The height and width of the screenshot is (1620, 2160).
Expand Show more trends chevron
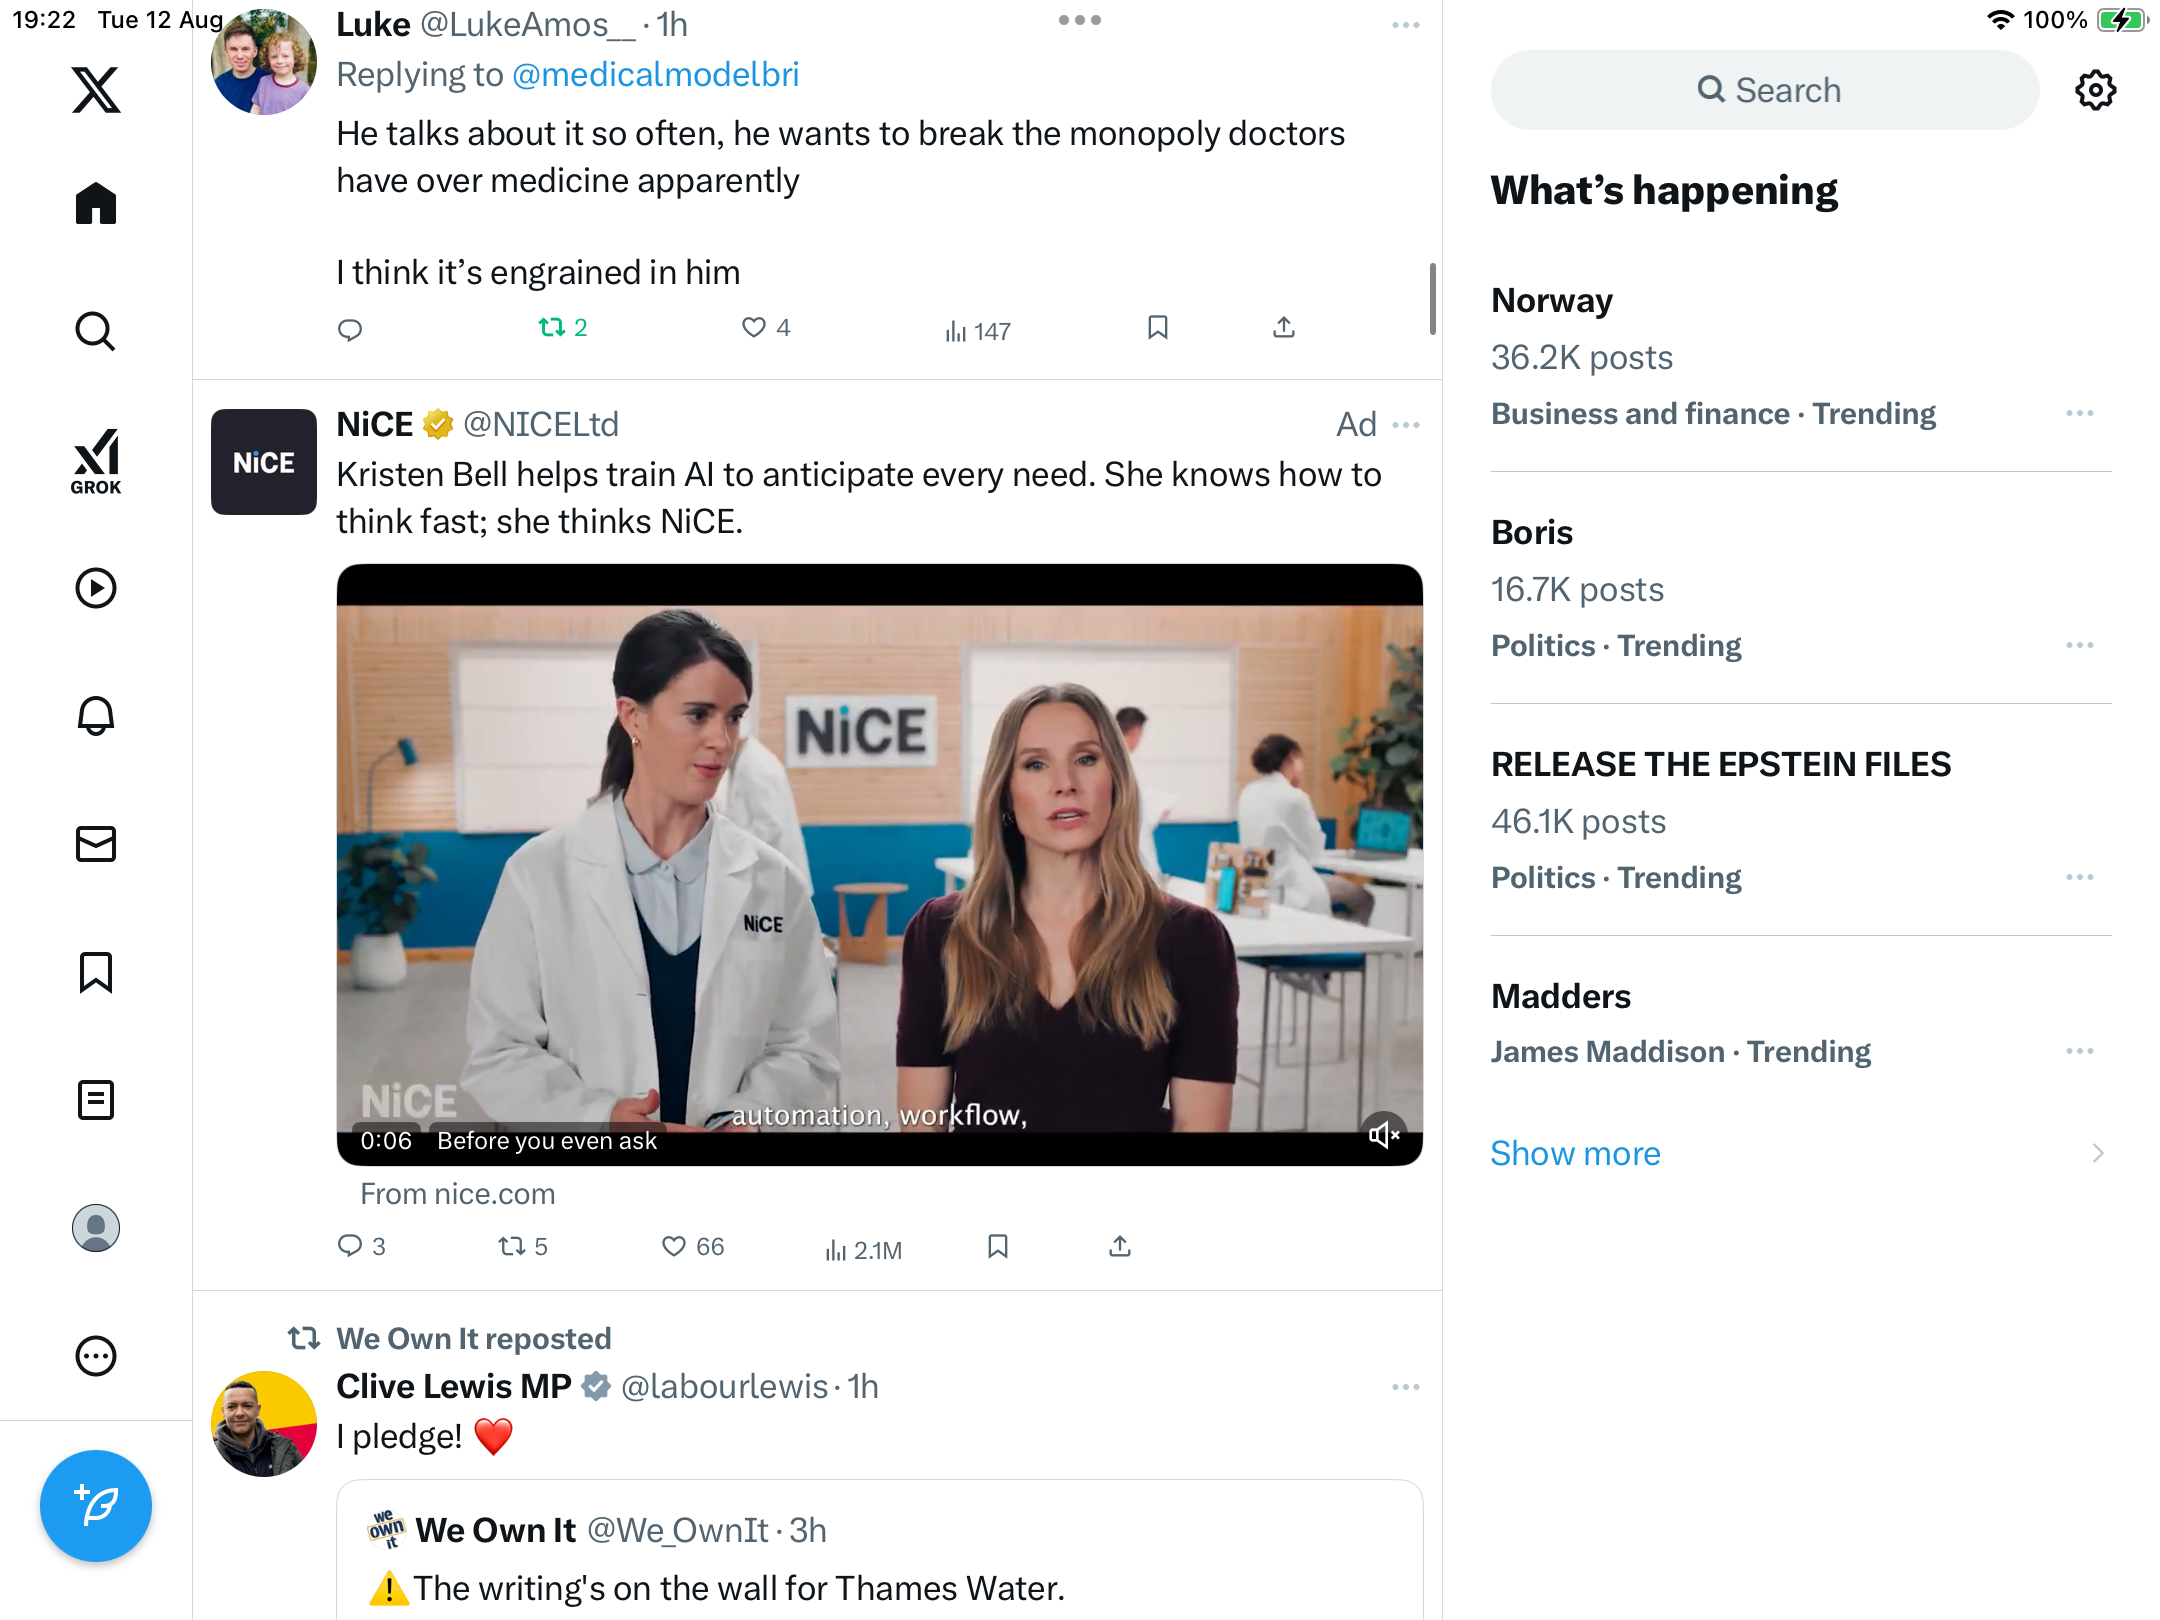2097,1153
